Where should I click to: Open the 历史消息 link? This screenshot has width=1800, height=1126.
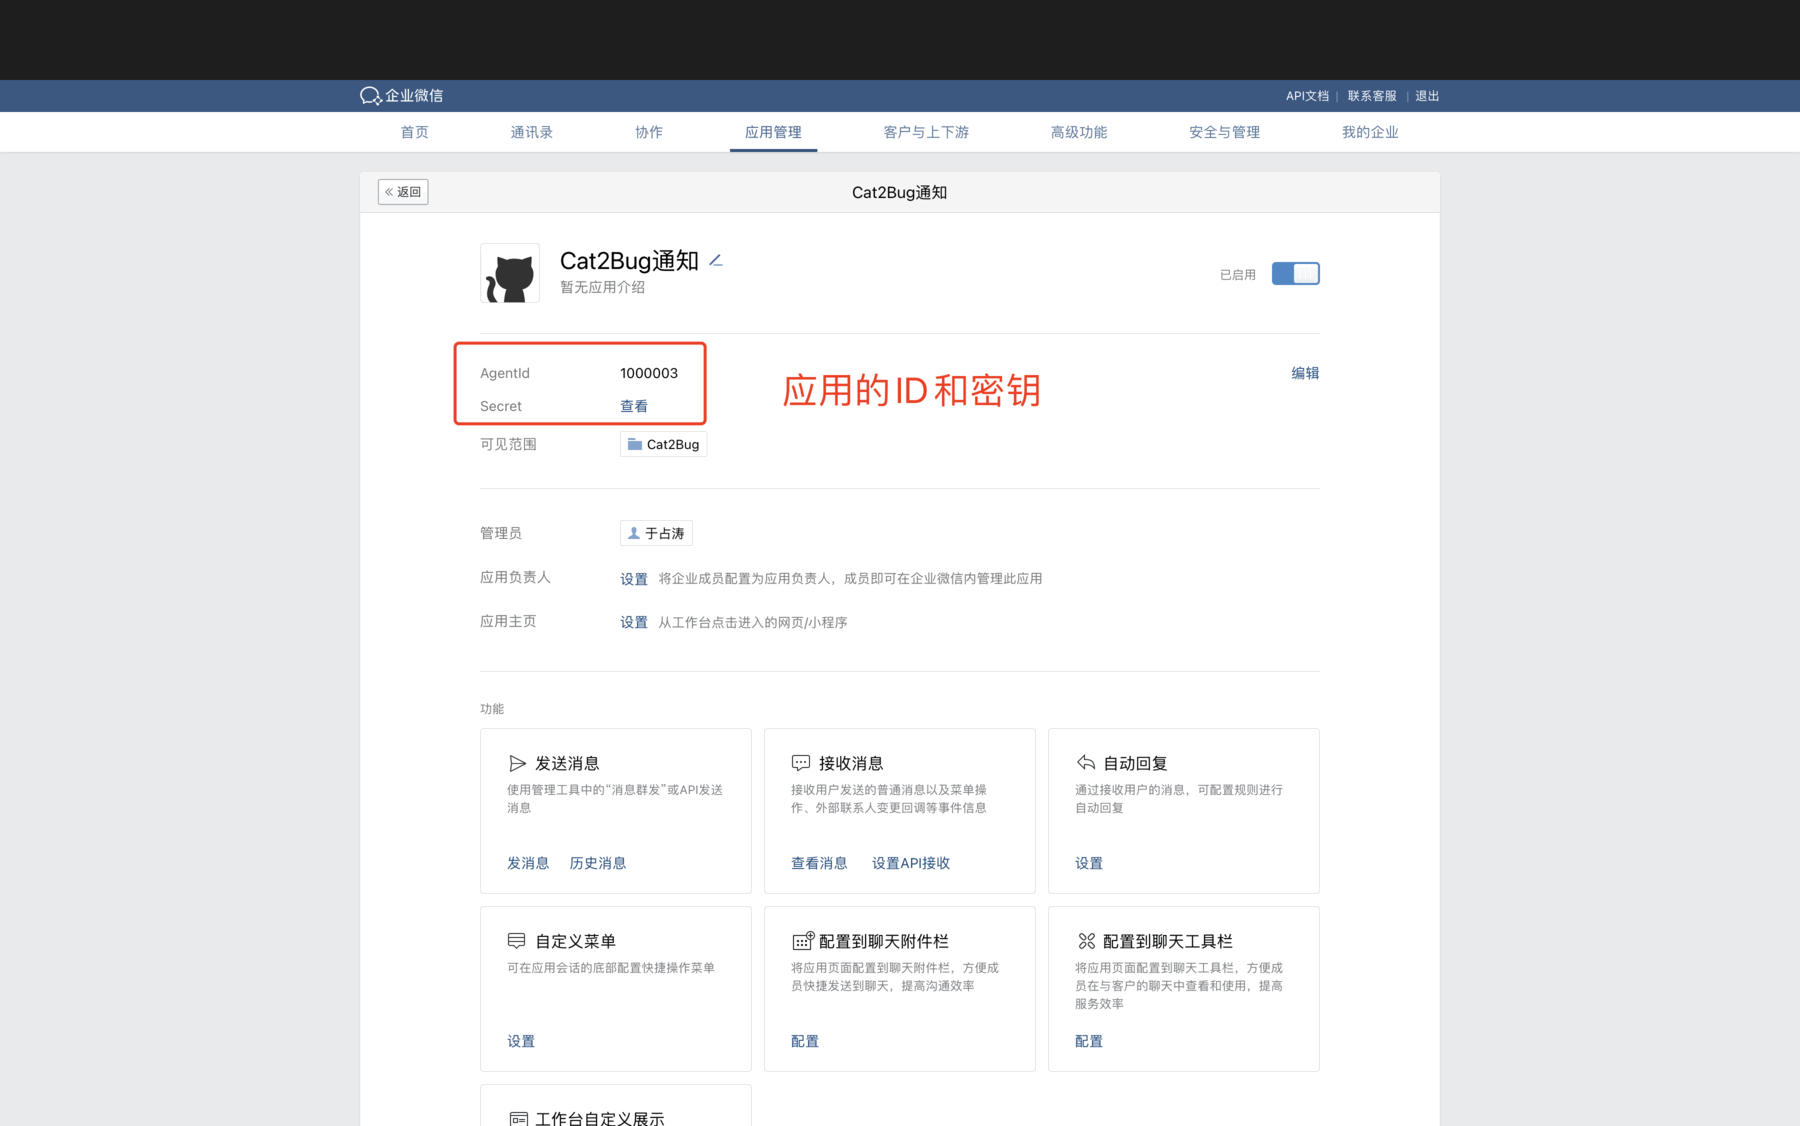(x=598, y=863)
